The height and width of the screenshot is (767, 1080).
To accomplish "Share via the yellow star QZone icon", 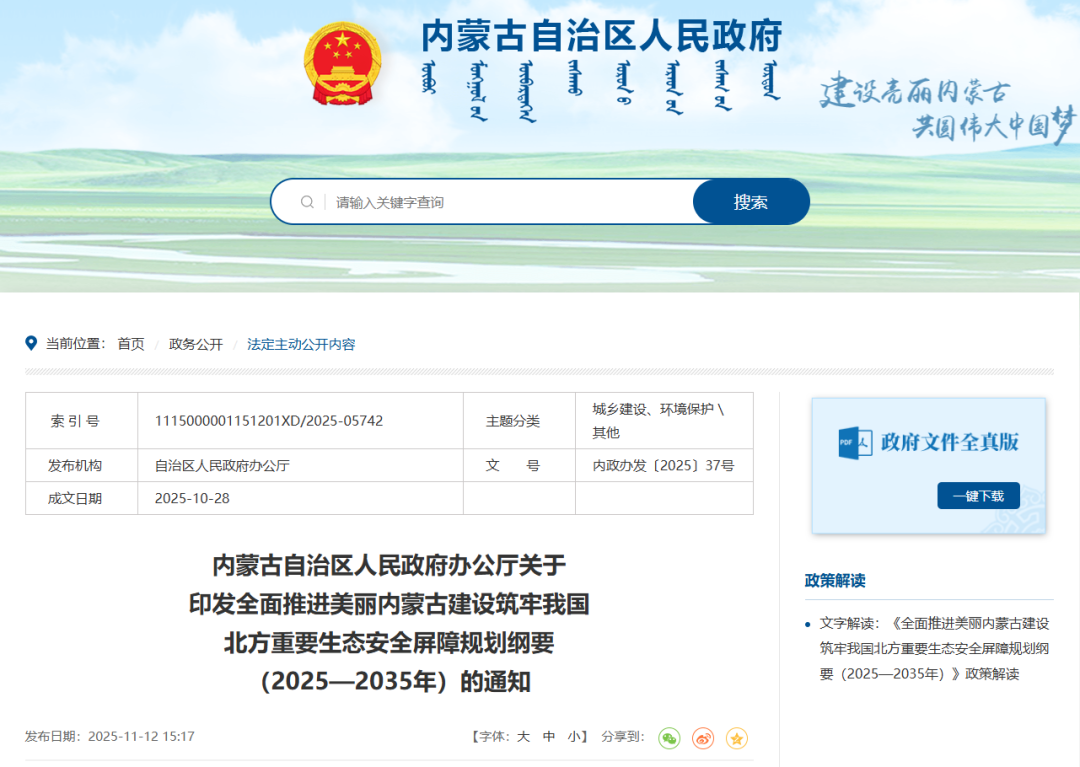I will click(737, 738).
